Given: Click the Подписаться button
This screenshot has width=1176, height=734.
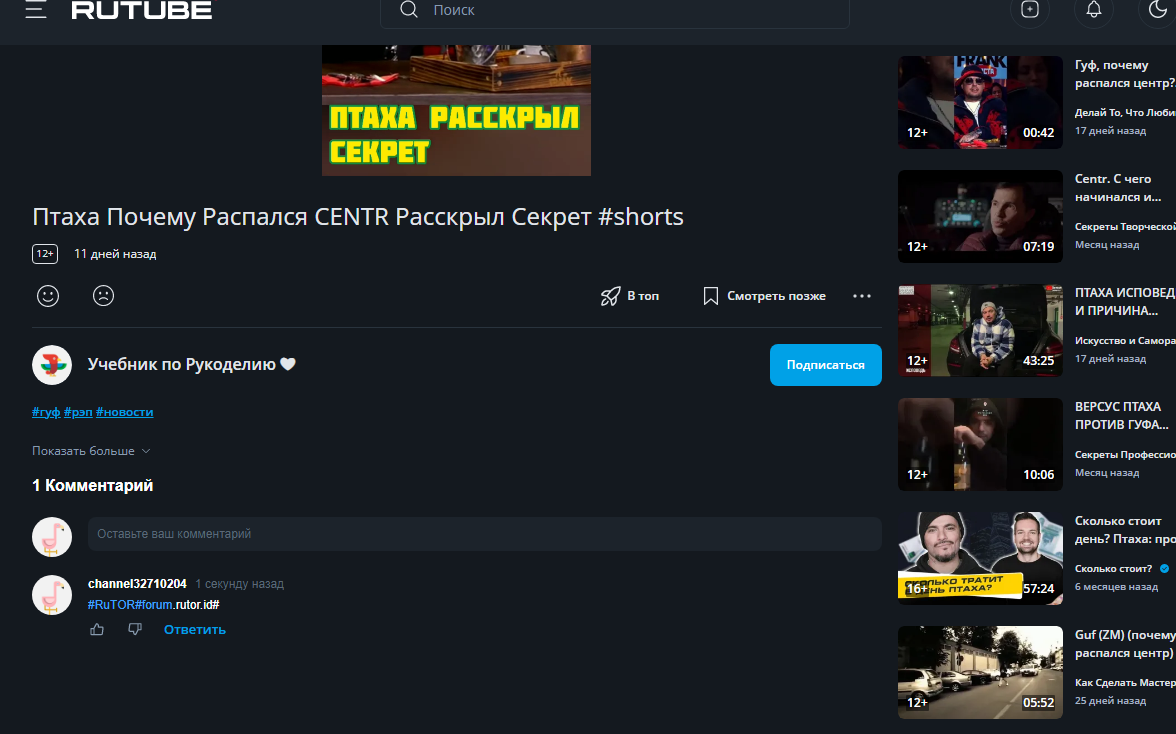Looking at the screenshot, I should click(826, 365).
